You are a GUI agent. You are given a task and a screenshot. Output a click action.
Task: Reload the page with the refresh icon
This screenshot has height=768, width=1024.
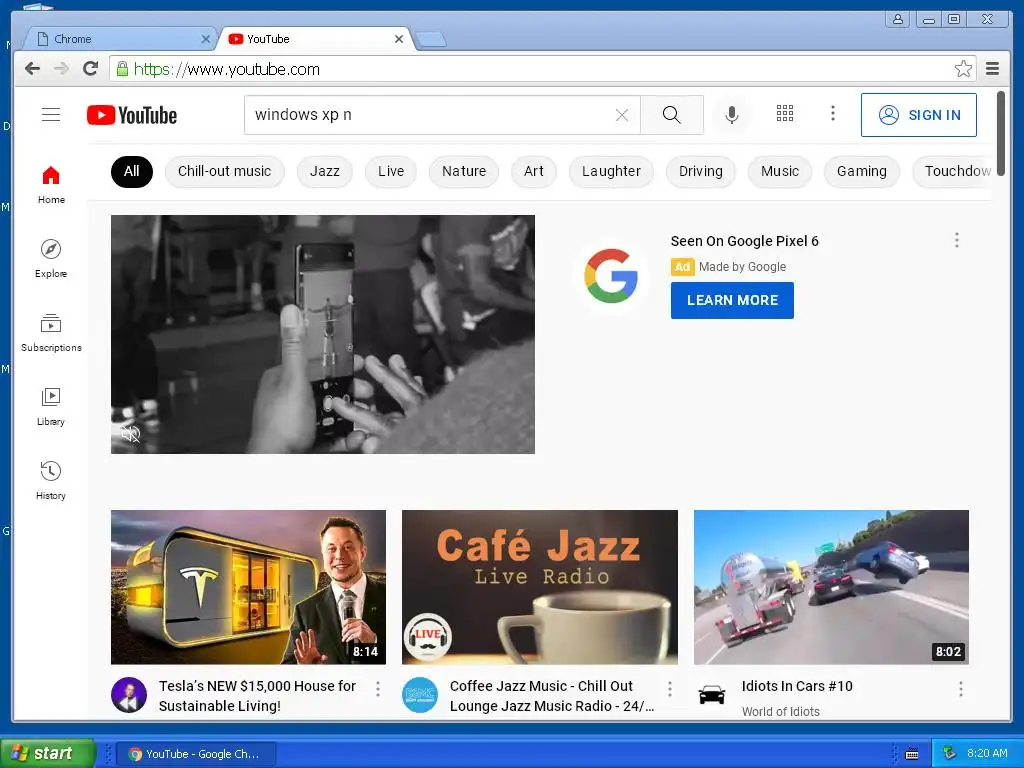tap(91, 69)
